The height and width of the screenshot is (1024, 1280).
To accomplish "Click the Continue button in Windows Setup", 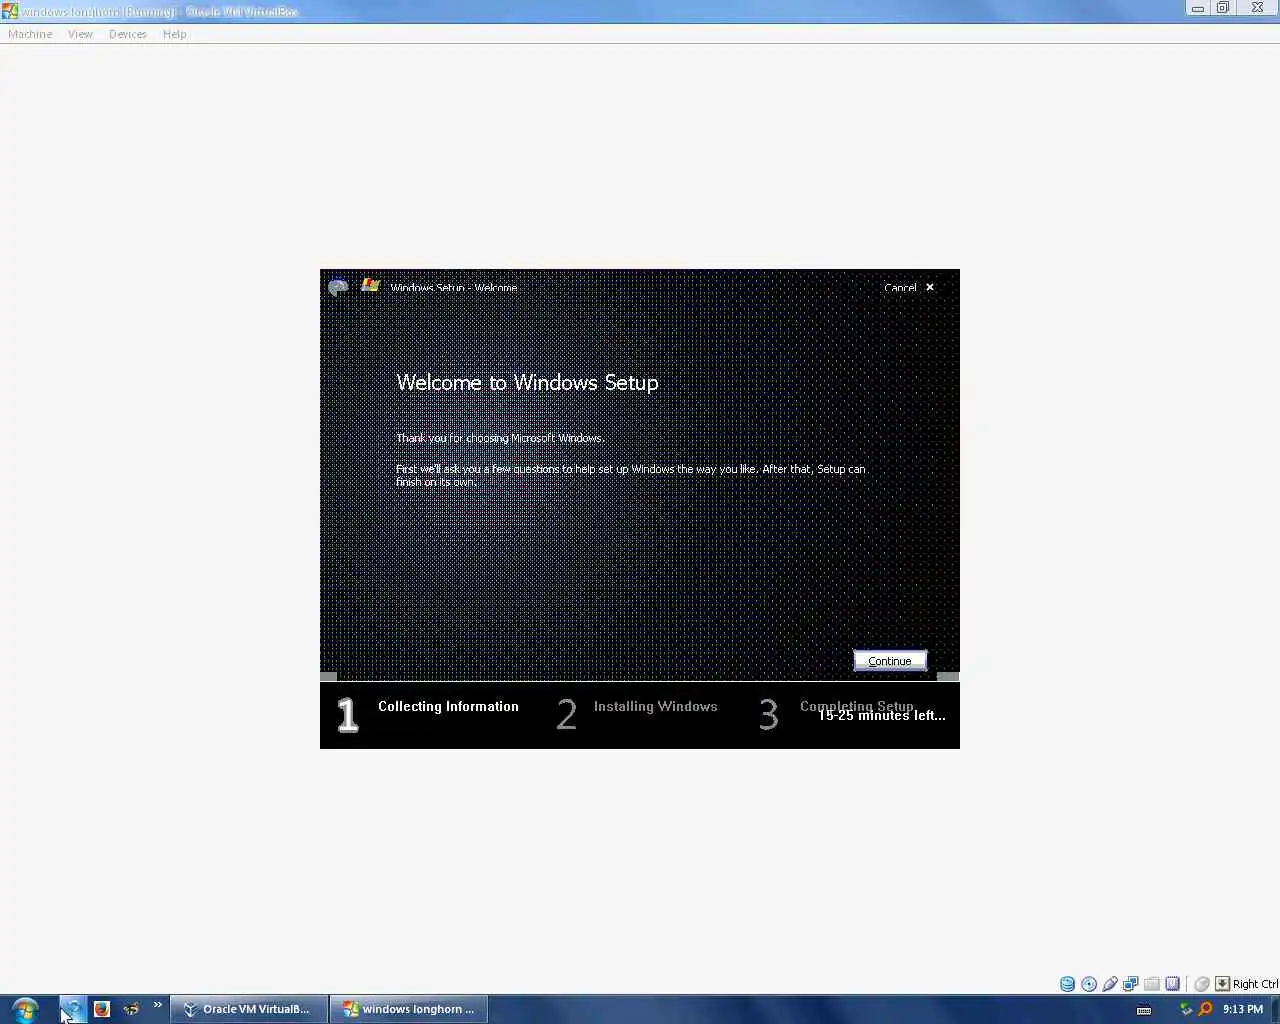I will pyautogui.click(x=890, y=661).
